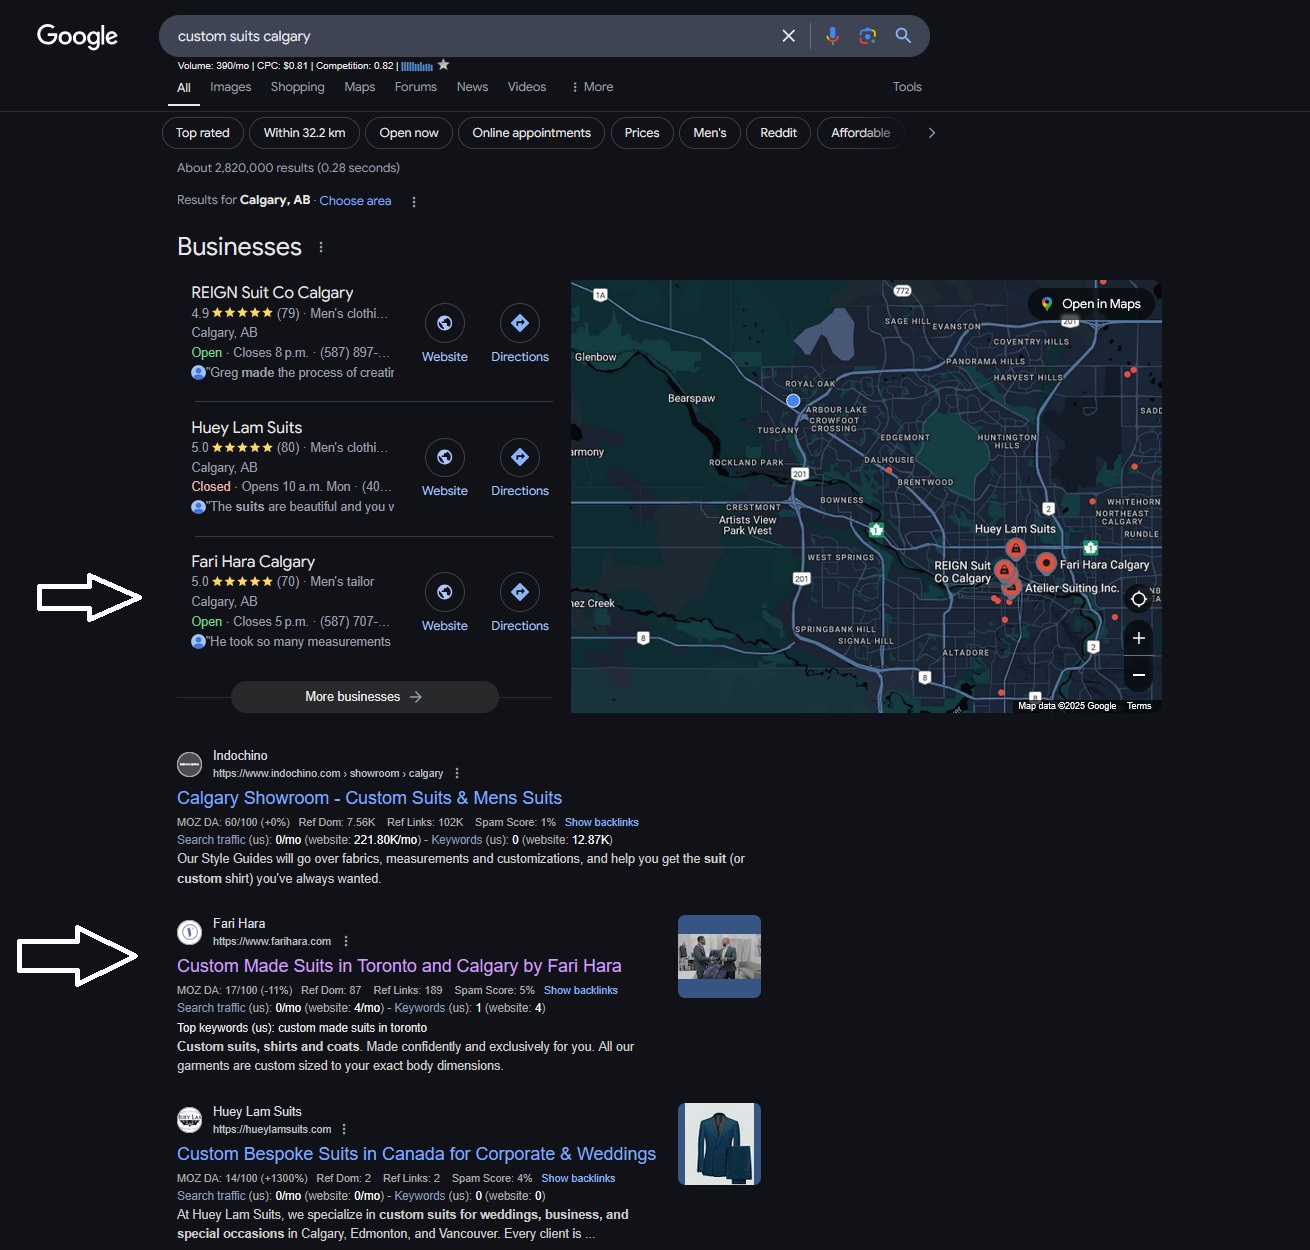Click the Google logo
This screenshot has width=1310, height=1250.
(x=77, y=36)
